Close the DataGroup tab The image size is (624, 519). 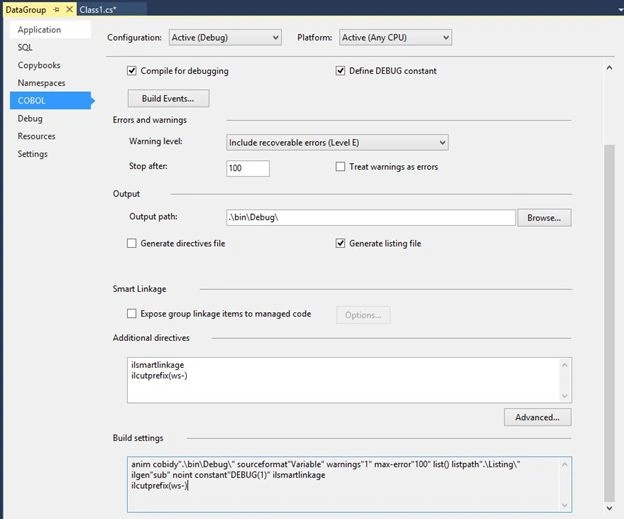point(69,9)
